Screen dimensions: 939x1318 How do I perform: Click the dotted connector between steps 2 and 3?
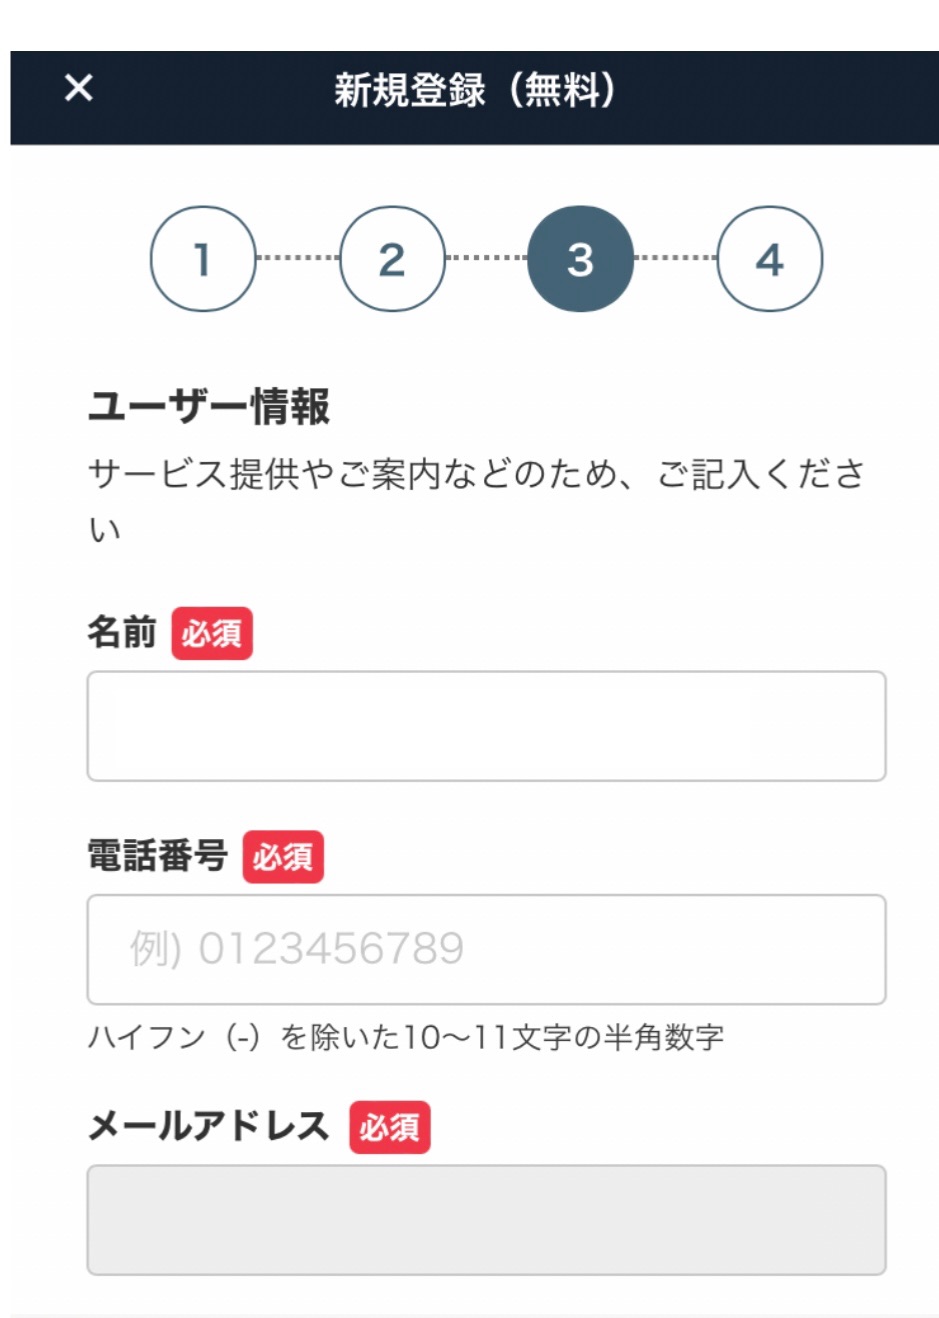point(485,258)
